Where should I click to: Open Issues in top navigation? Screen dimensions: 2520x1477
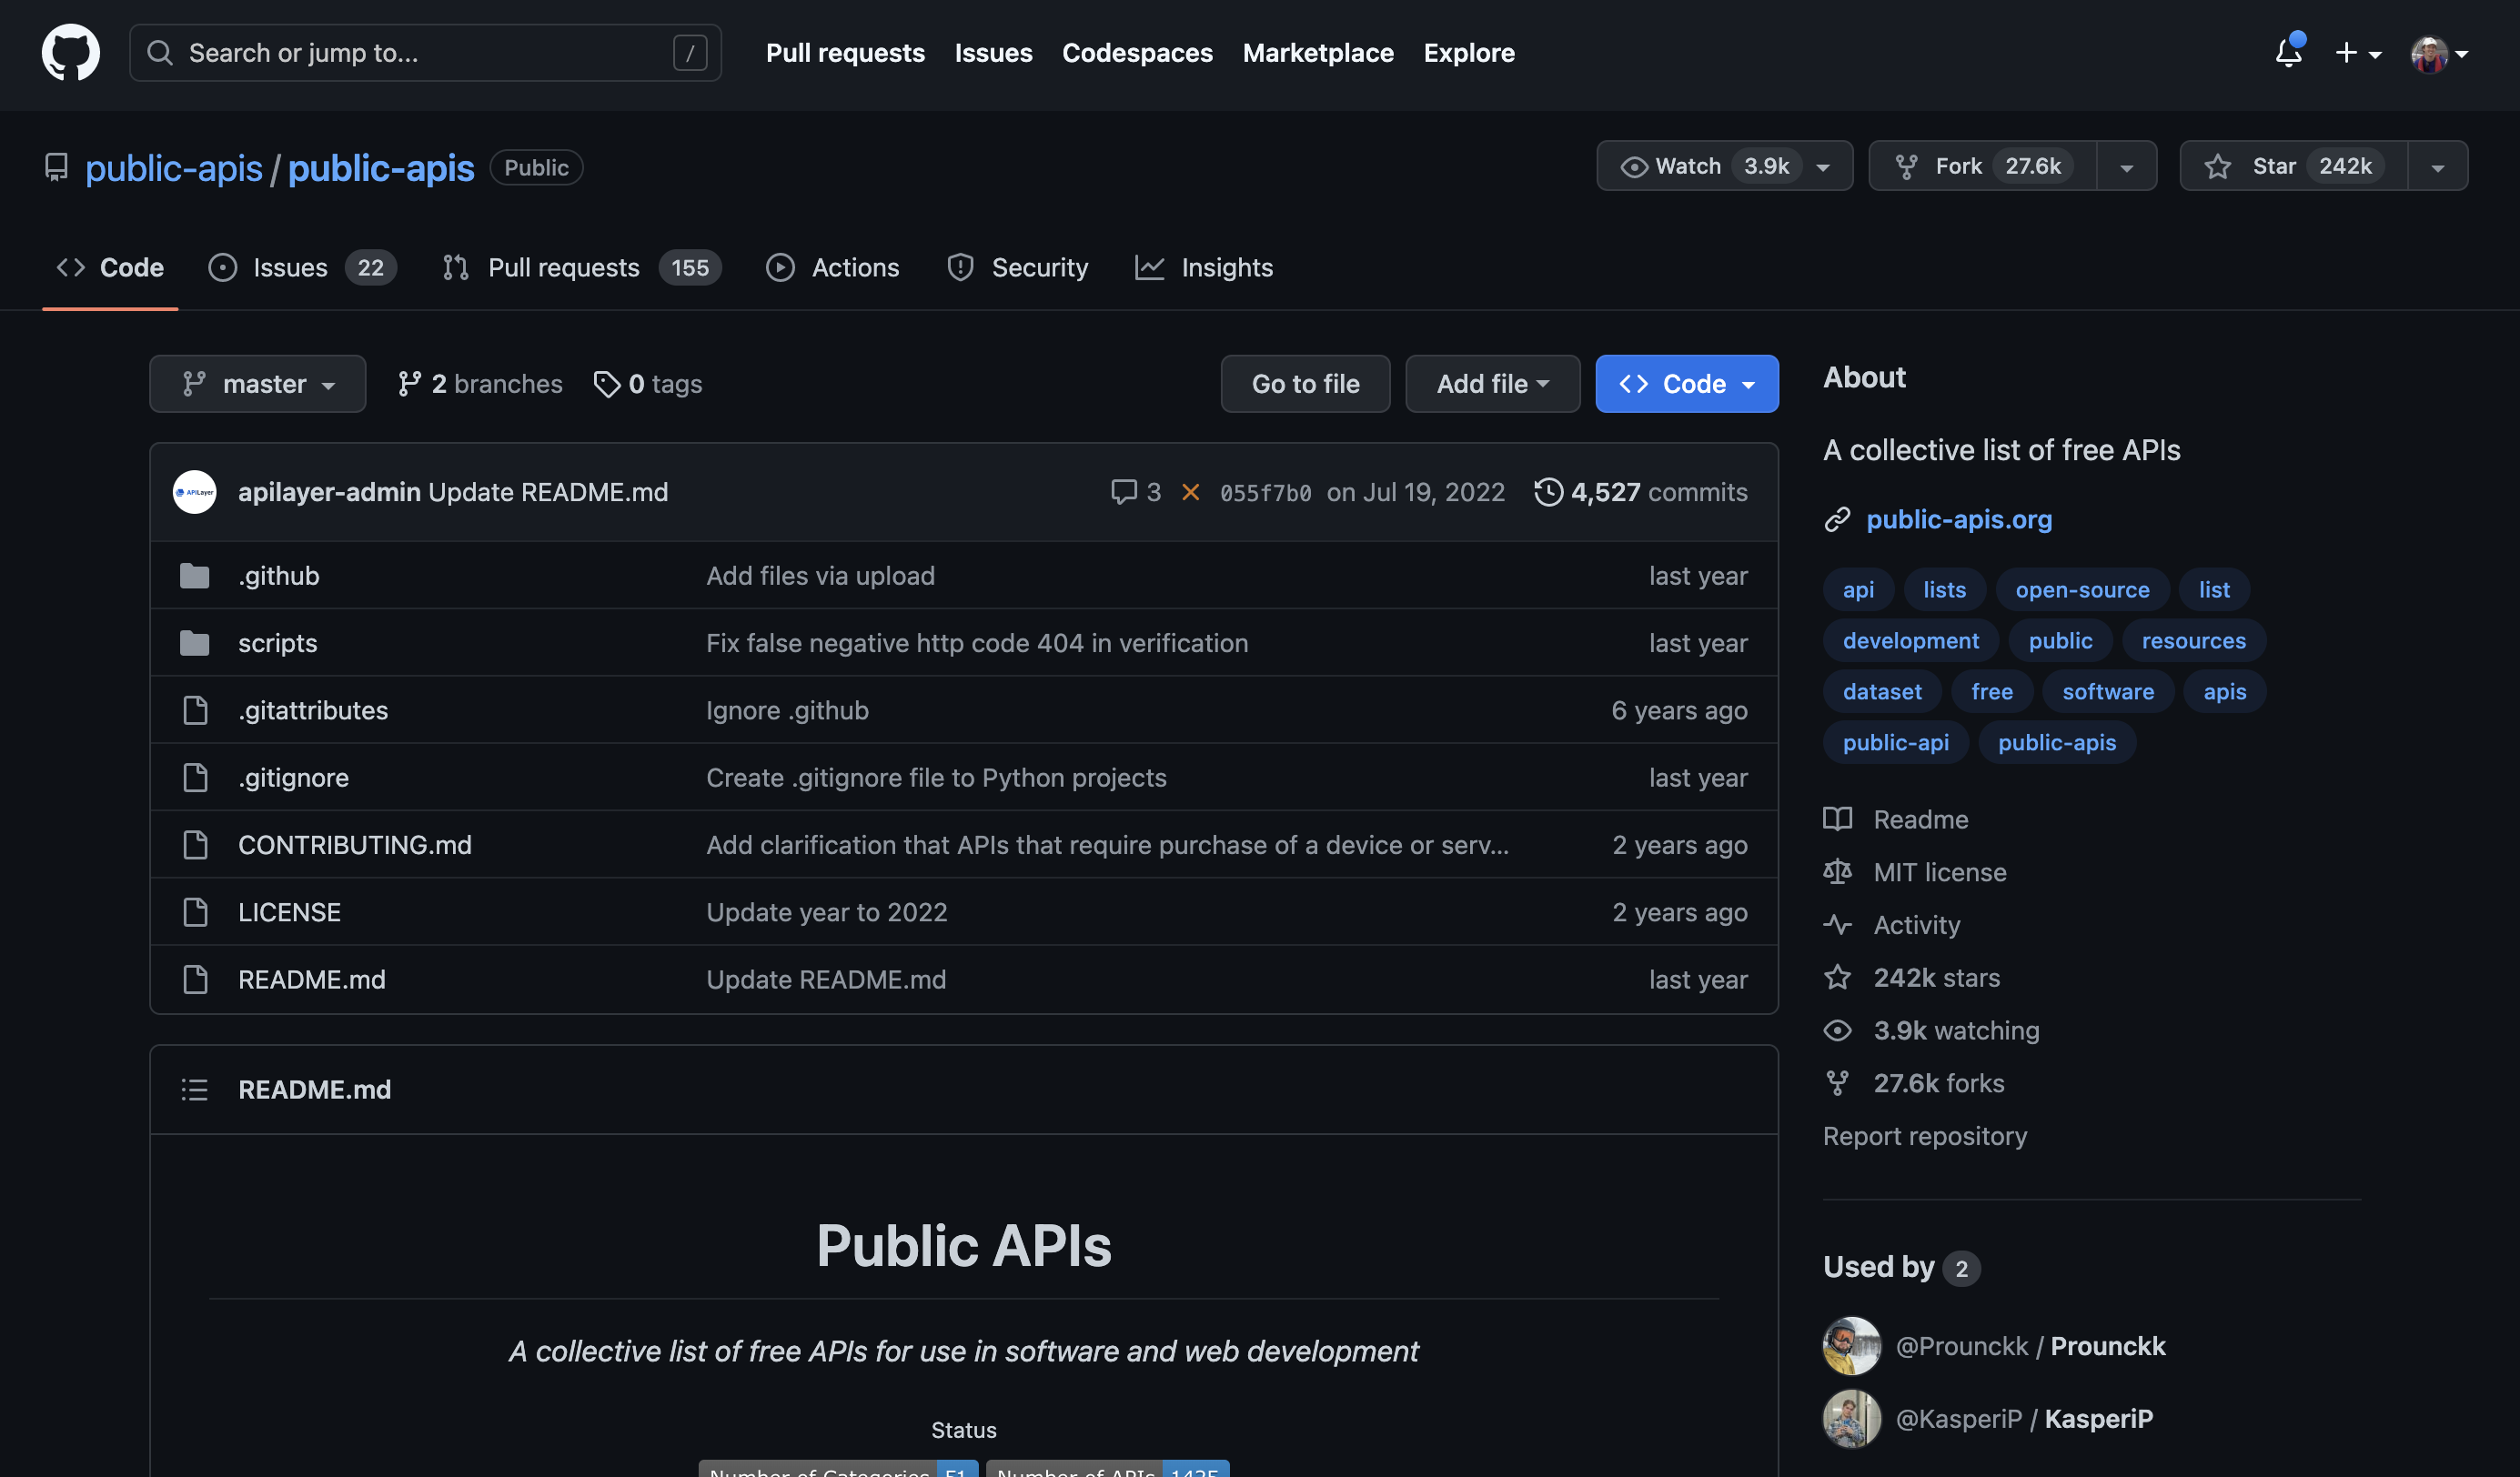tap(993, 53)
